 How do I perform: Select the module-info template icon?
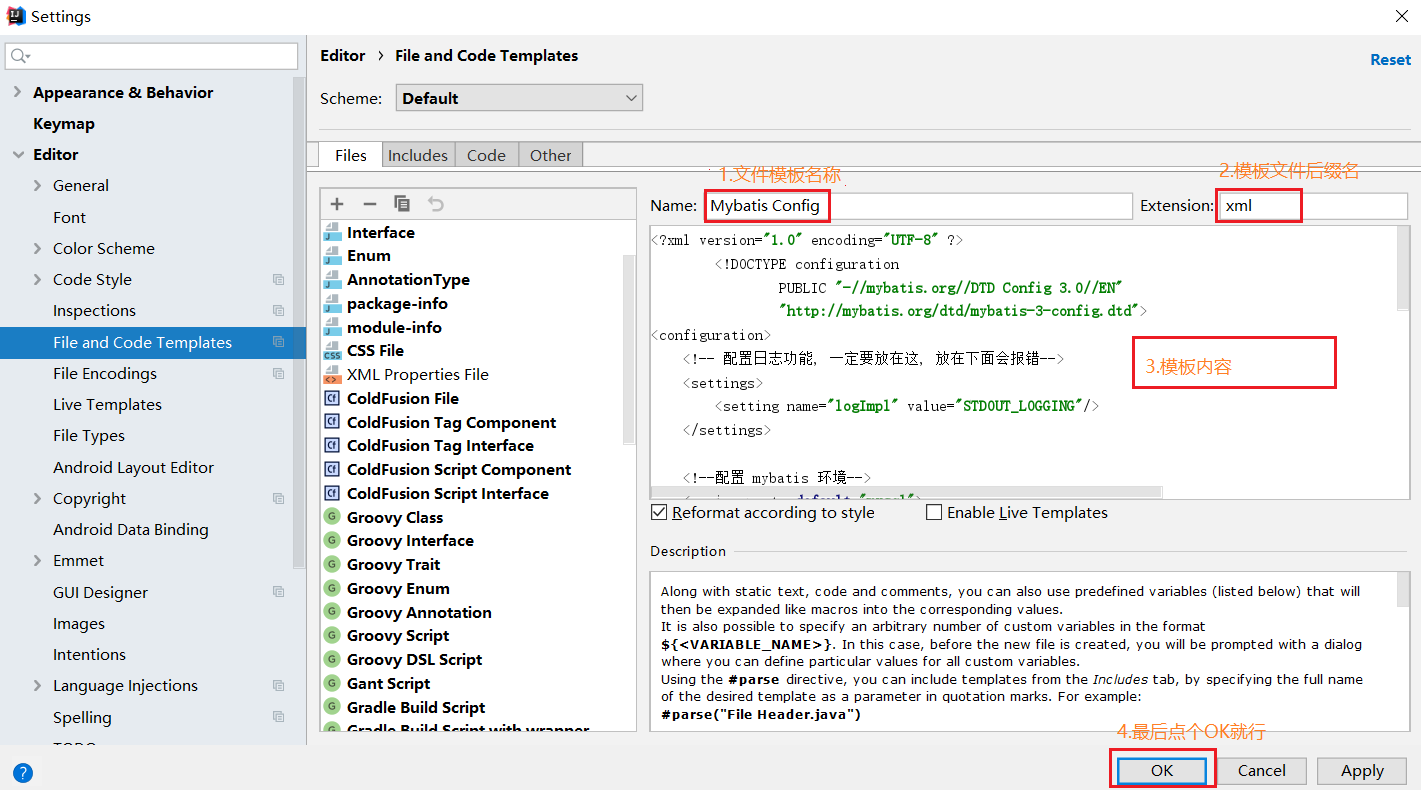pos(332,327)
